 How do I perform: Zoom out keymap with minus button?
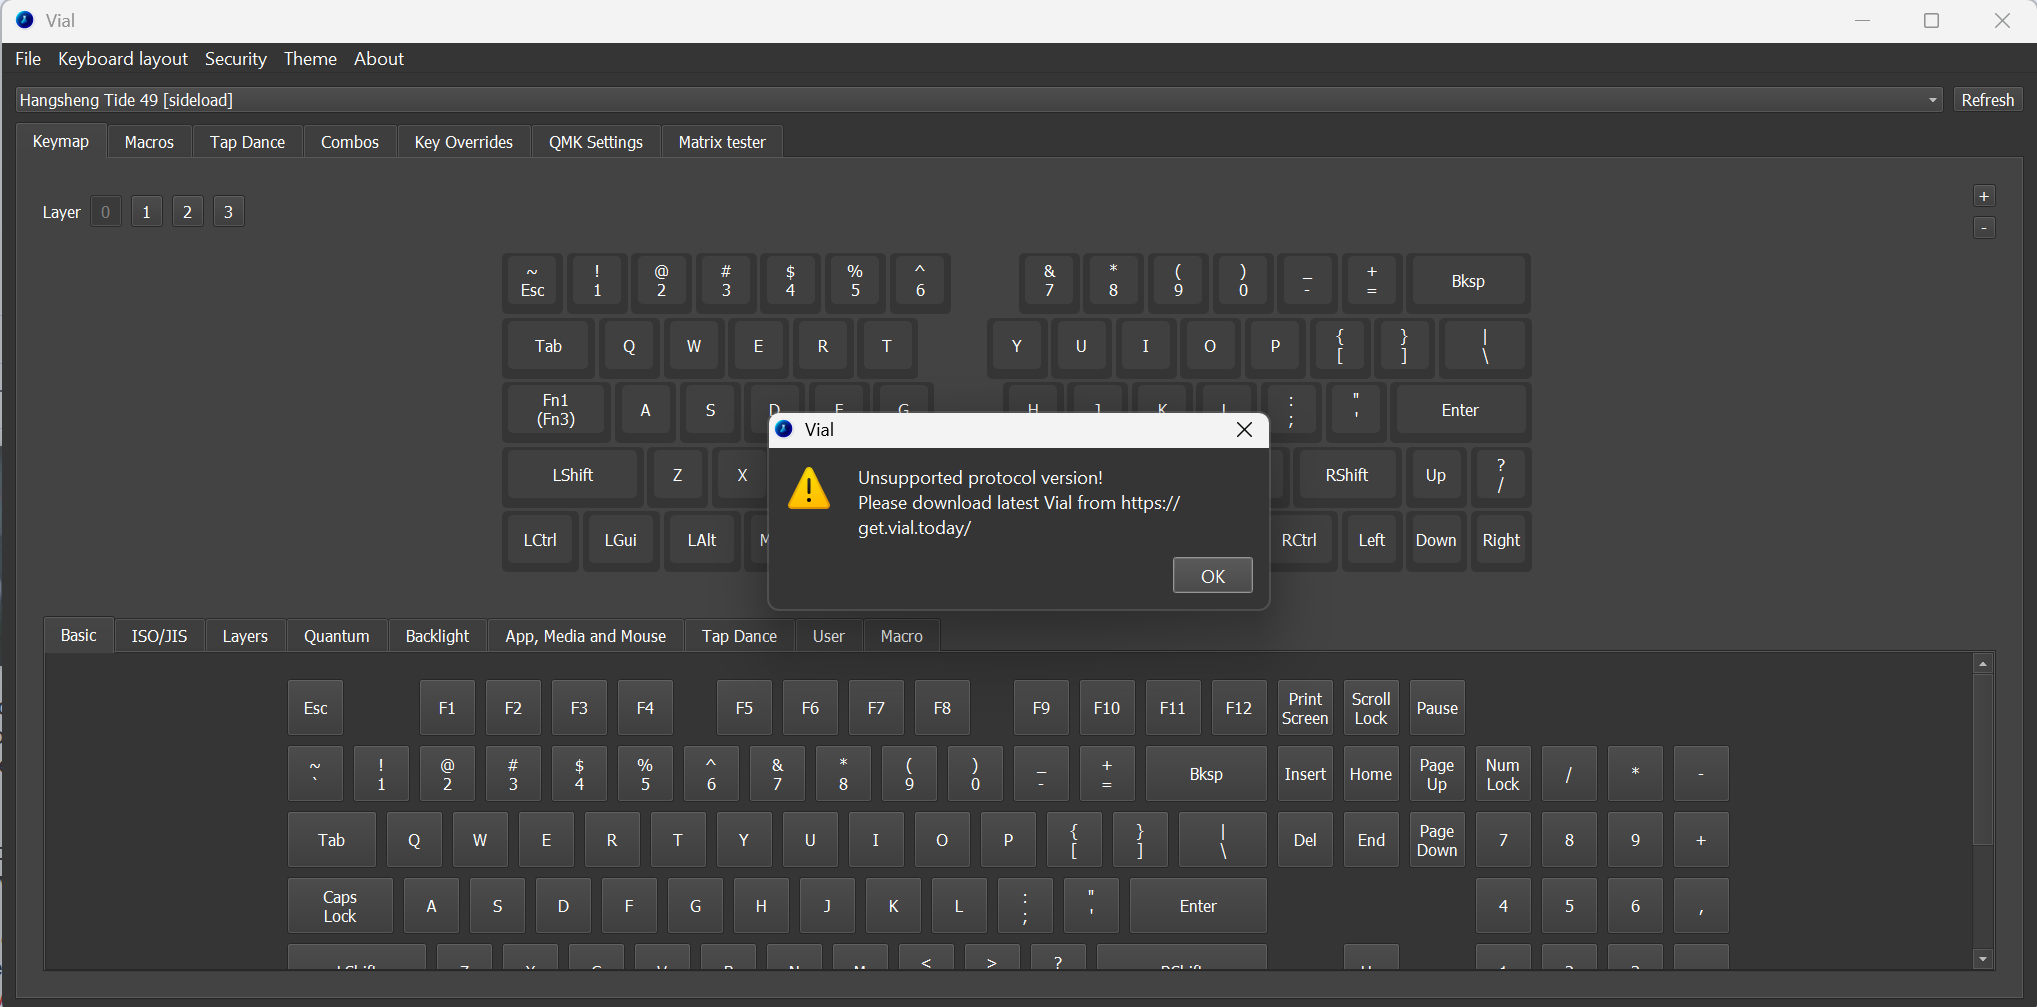[x=1985, y=228]
